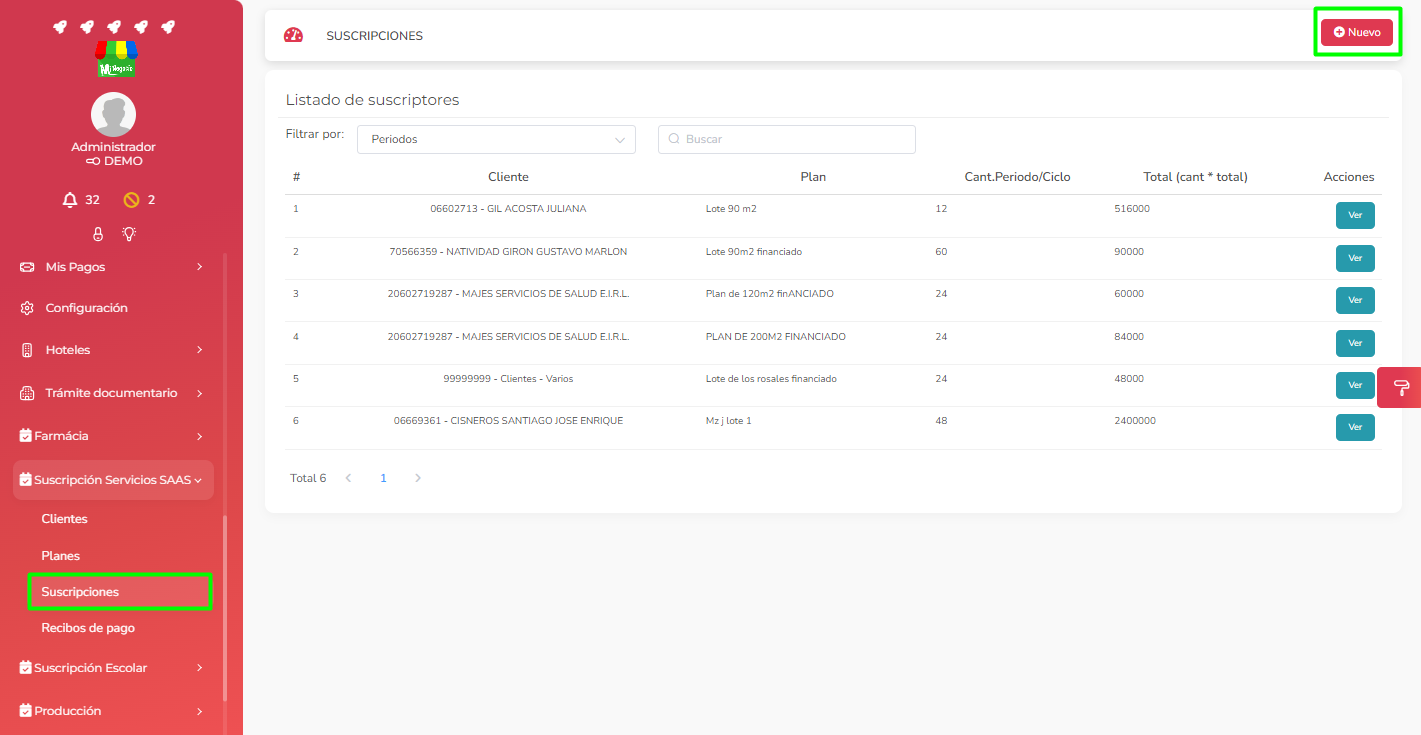This screenshot has width=1421, height=735.
Task: Click the Cliente column header
Action: [x=508, y=177]
